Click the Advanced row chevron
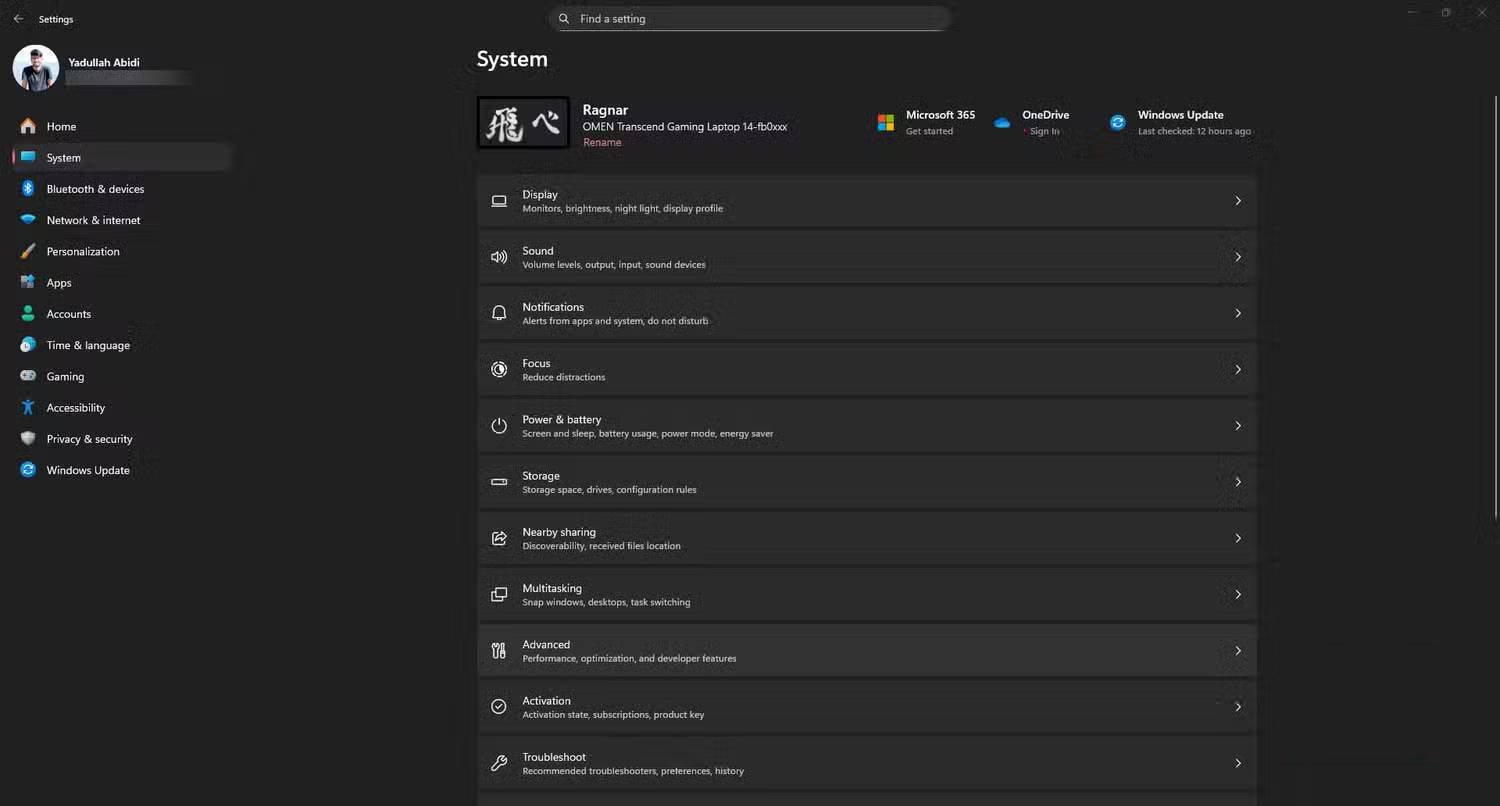 [x=1238, y=651]
